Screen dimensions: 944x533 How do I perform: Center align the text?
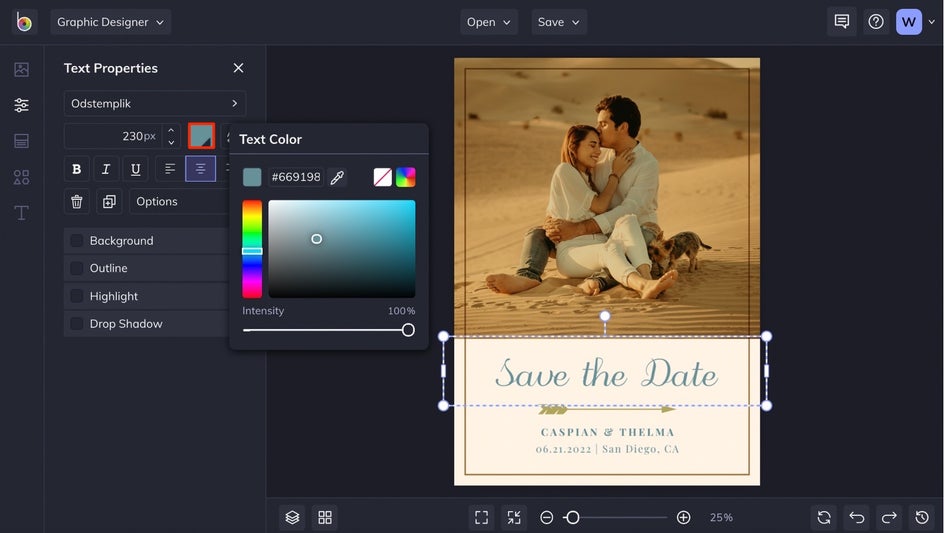(200, 169)
